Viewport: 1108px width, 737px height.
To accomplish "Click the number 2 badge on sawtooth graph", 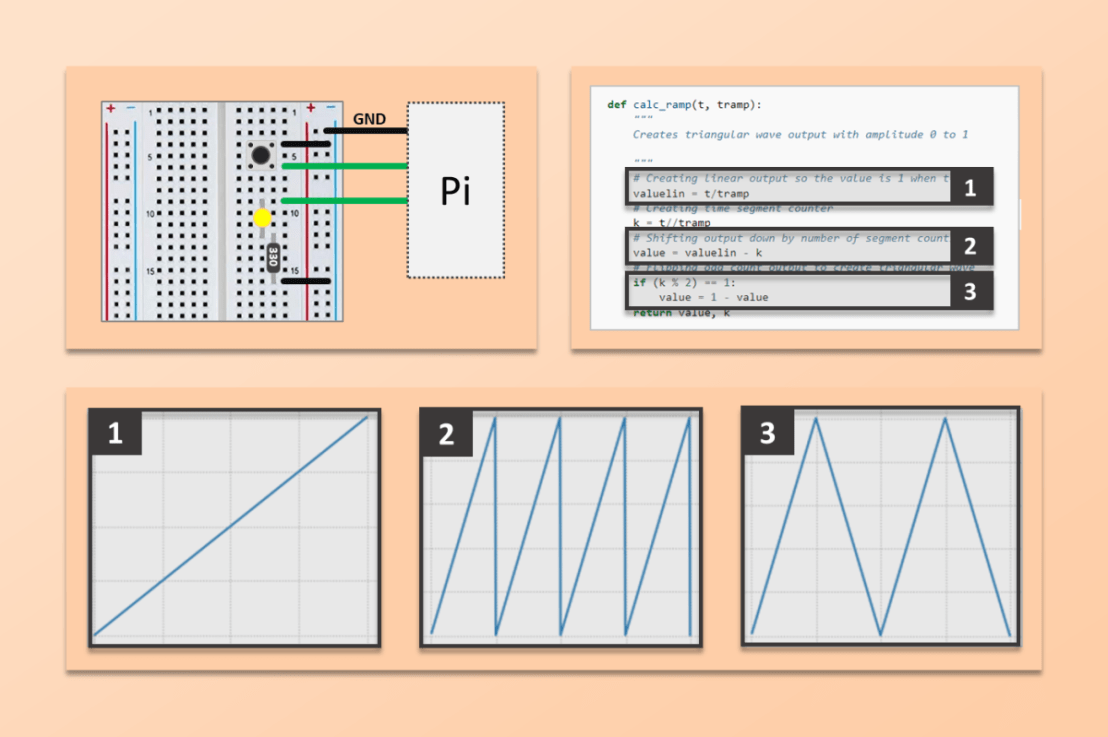I will point(447,434).
